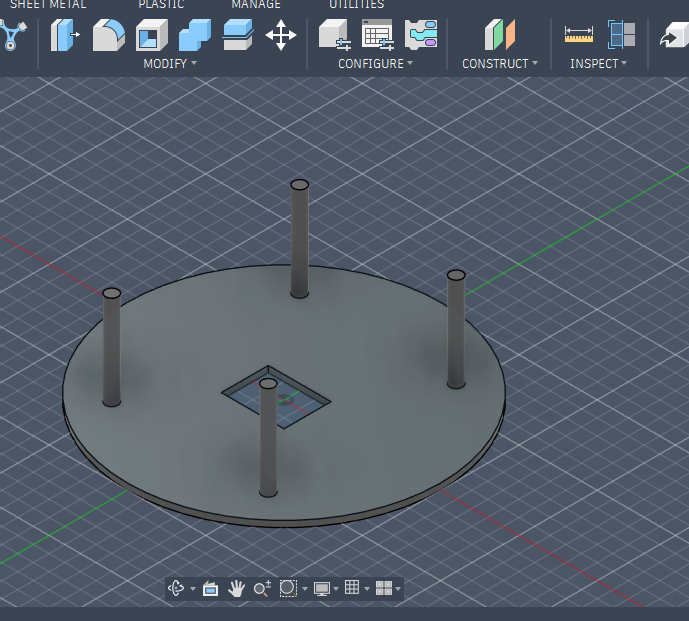The image size is (689, 621).
Task: Activate the Pan hand tool
Action: [236, 588]
